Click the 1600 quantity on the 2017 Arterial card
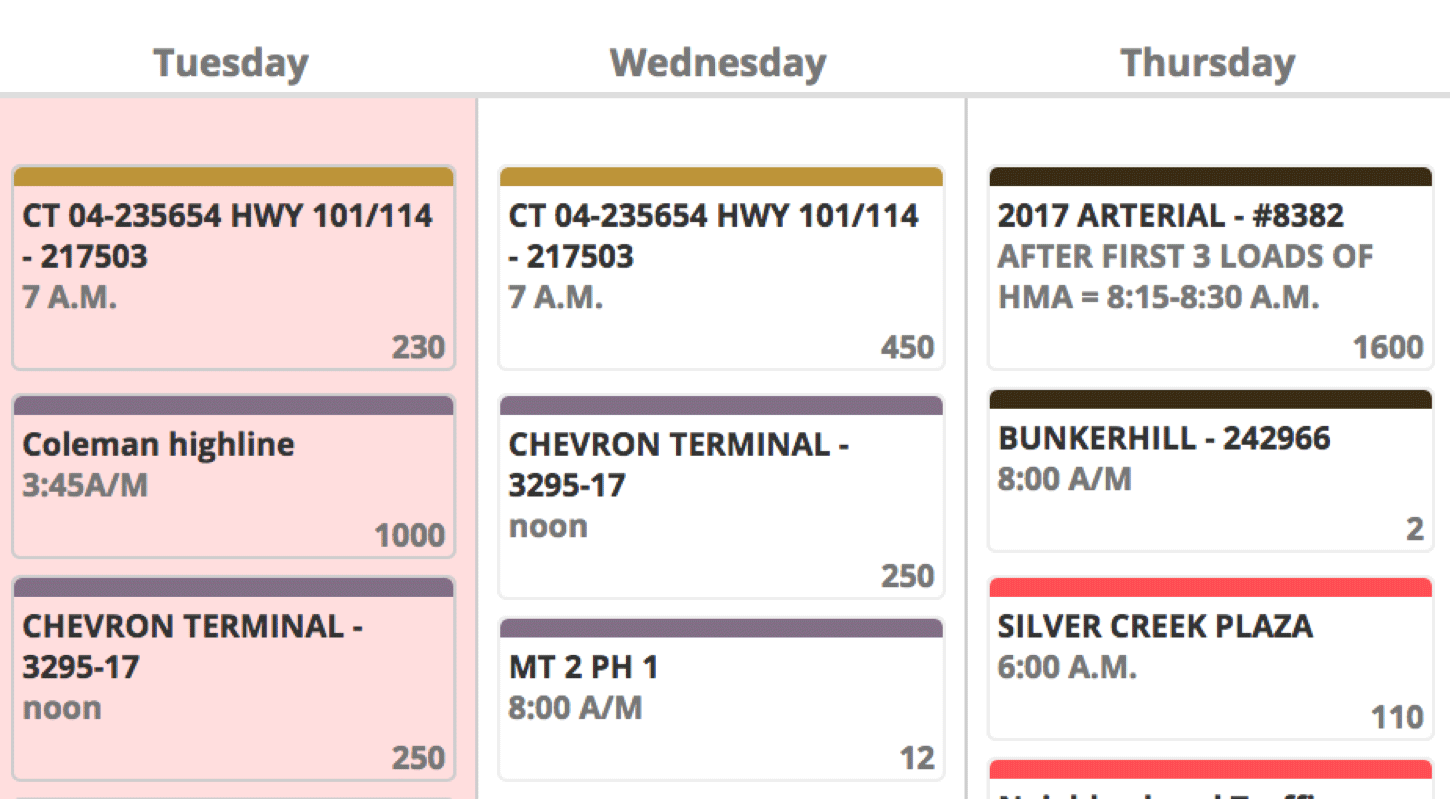This screenshot has width=1450, height=799. click(x=1388, y=348)
